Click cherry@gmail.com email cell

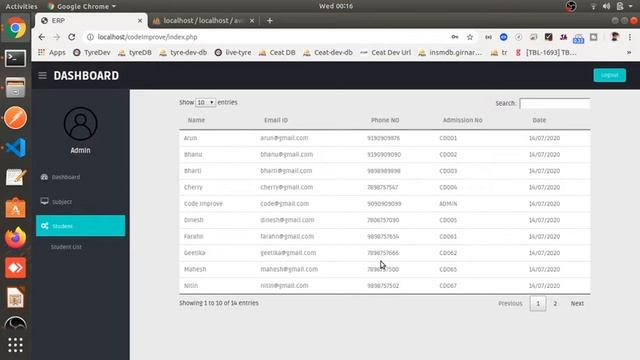[287, 187]
